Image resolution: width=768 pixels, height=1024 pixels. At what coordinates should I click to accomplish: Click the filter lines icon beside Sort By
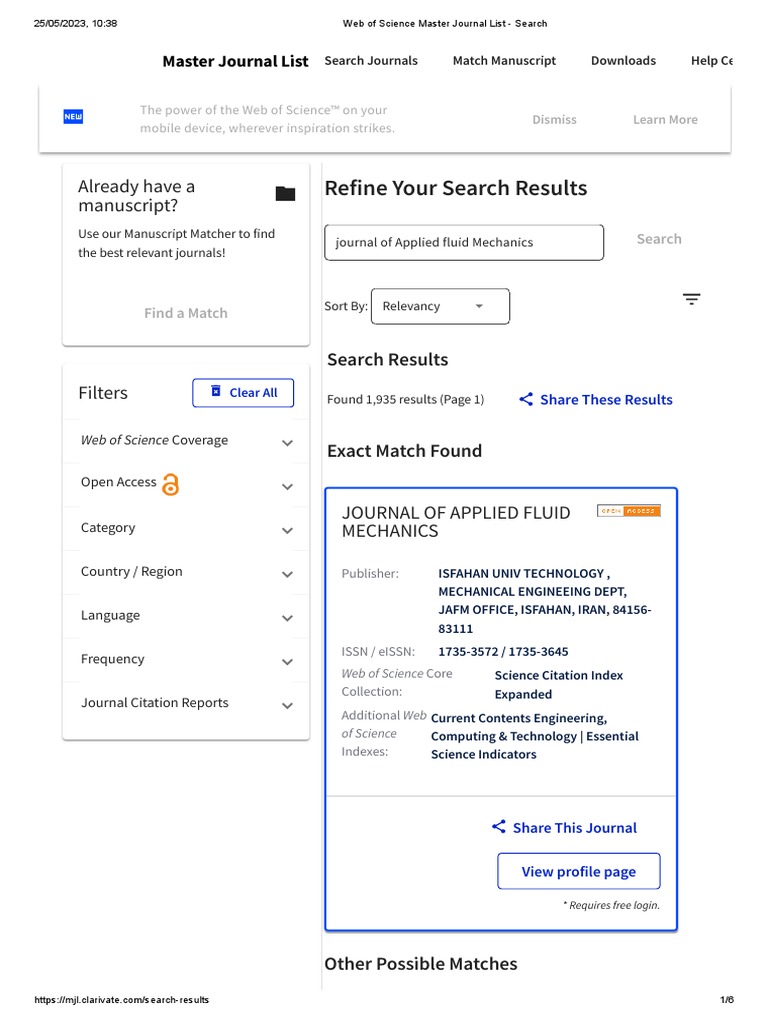[x=691, y=299]
